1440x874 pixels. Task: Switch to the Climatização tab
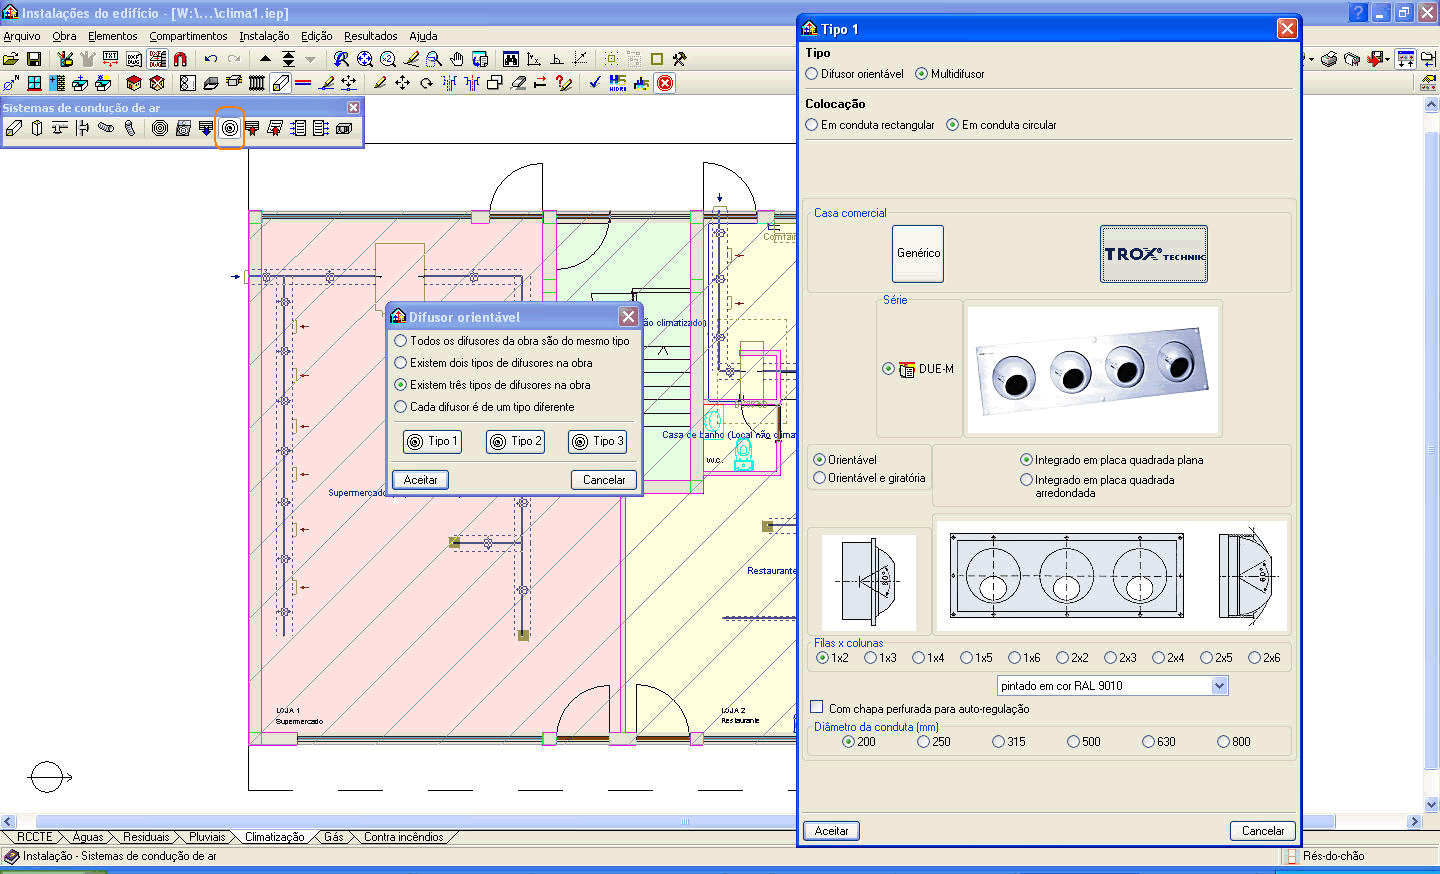(x=274, y=837)
